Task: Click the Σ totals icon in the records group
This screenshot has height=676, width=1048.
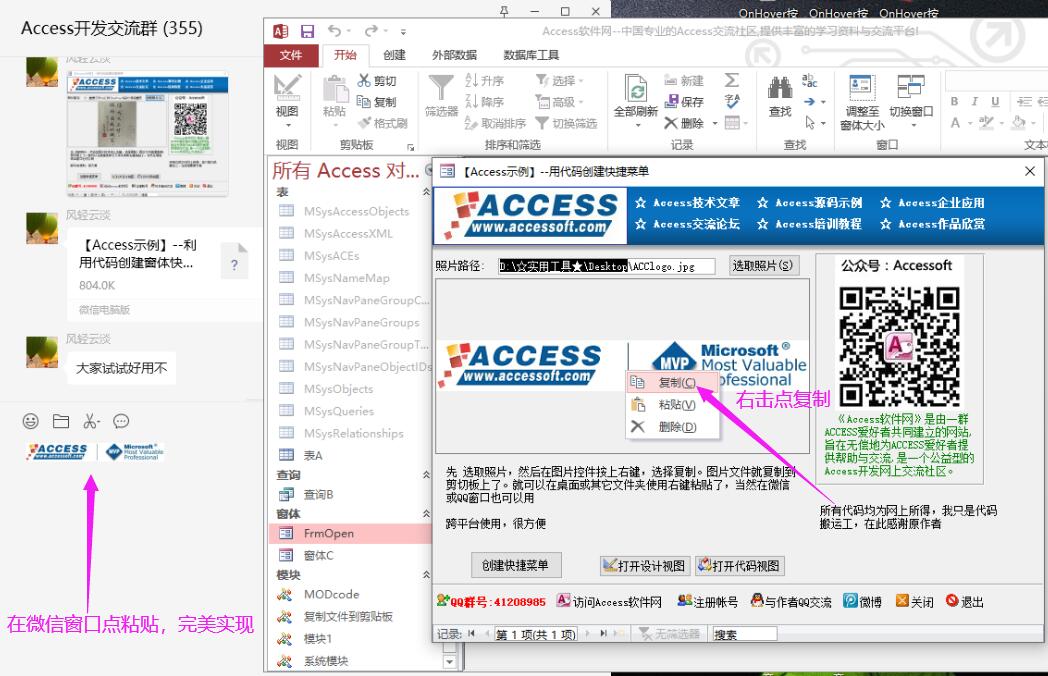Action: click(x=732, y=81)
